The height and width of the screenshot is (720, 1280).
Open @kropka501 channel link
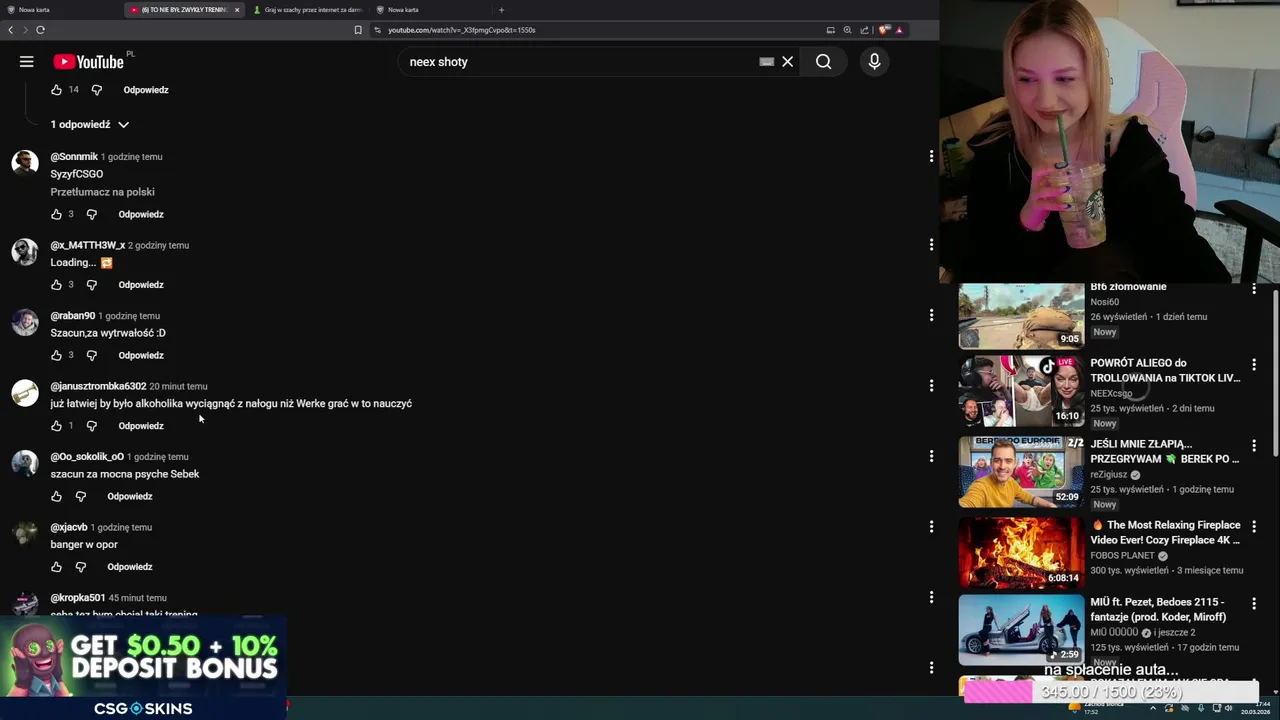[78, 598]
